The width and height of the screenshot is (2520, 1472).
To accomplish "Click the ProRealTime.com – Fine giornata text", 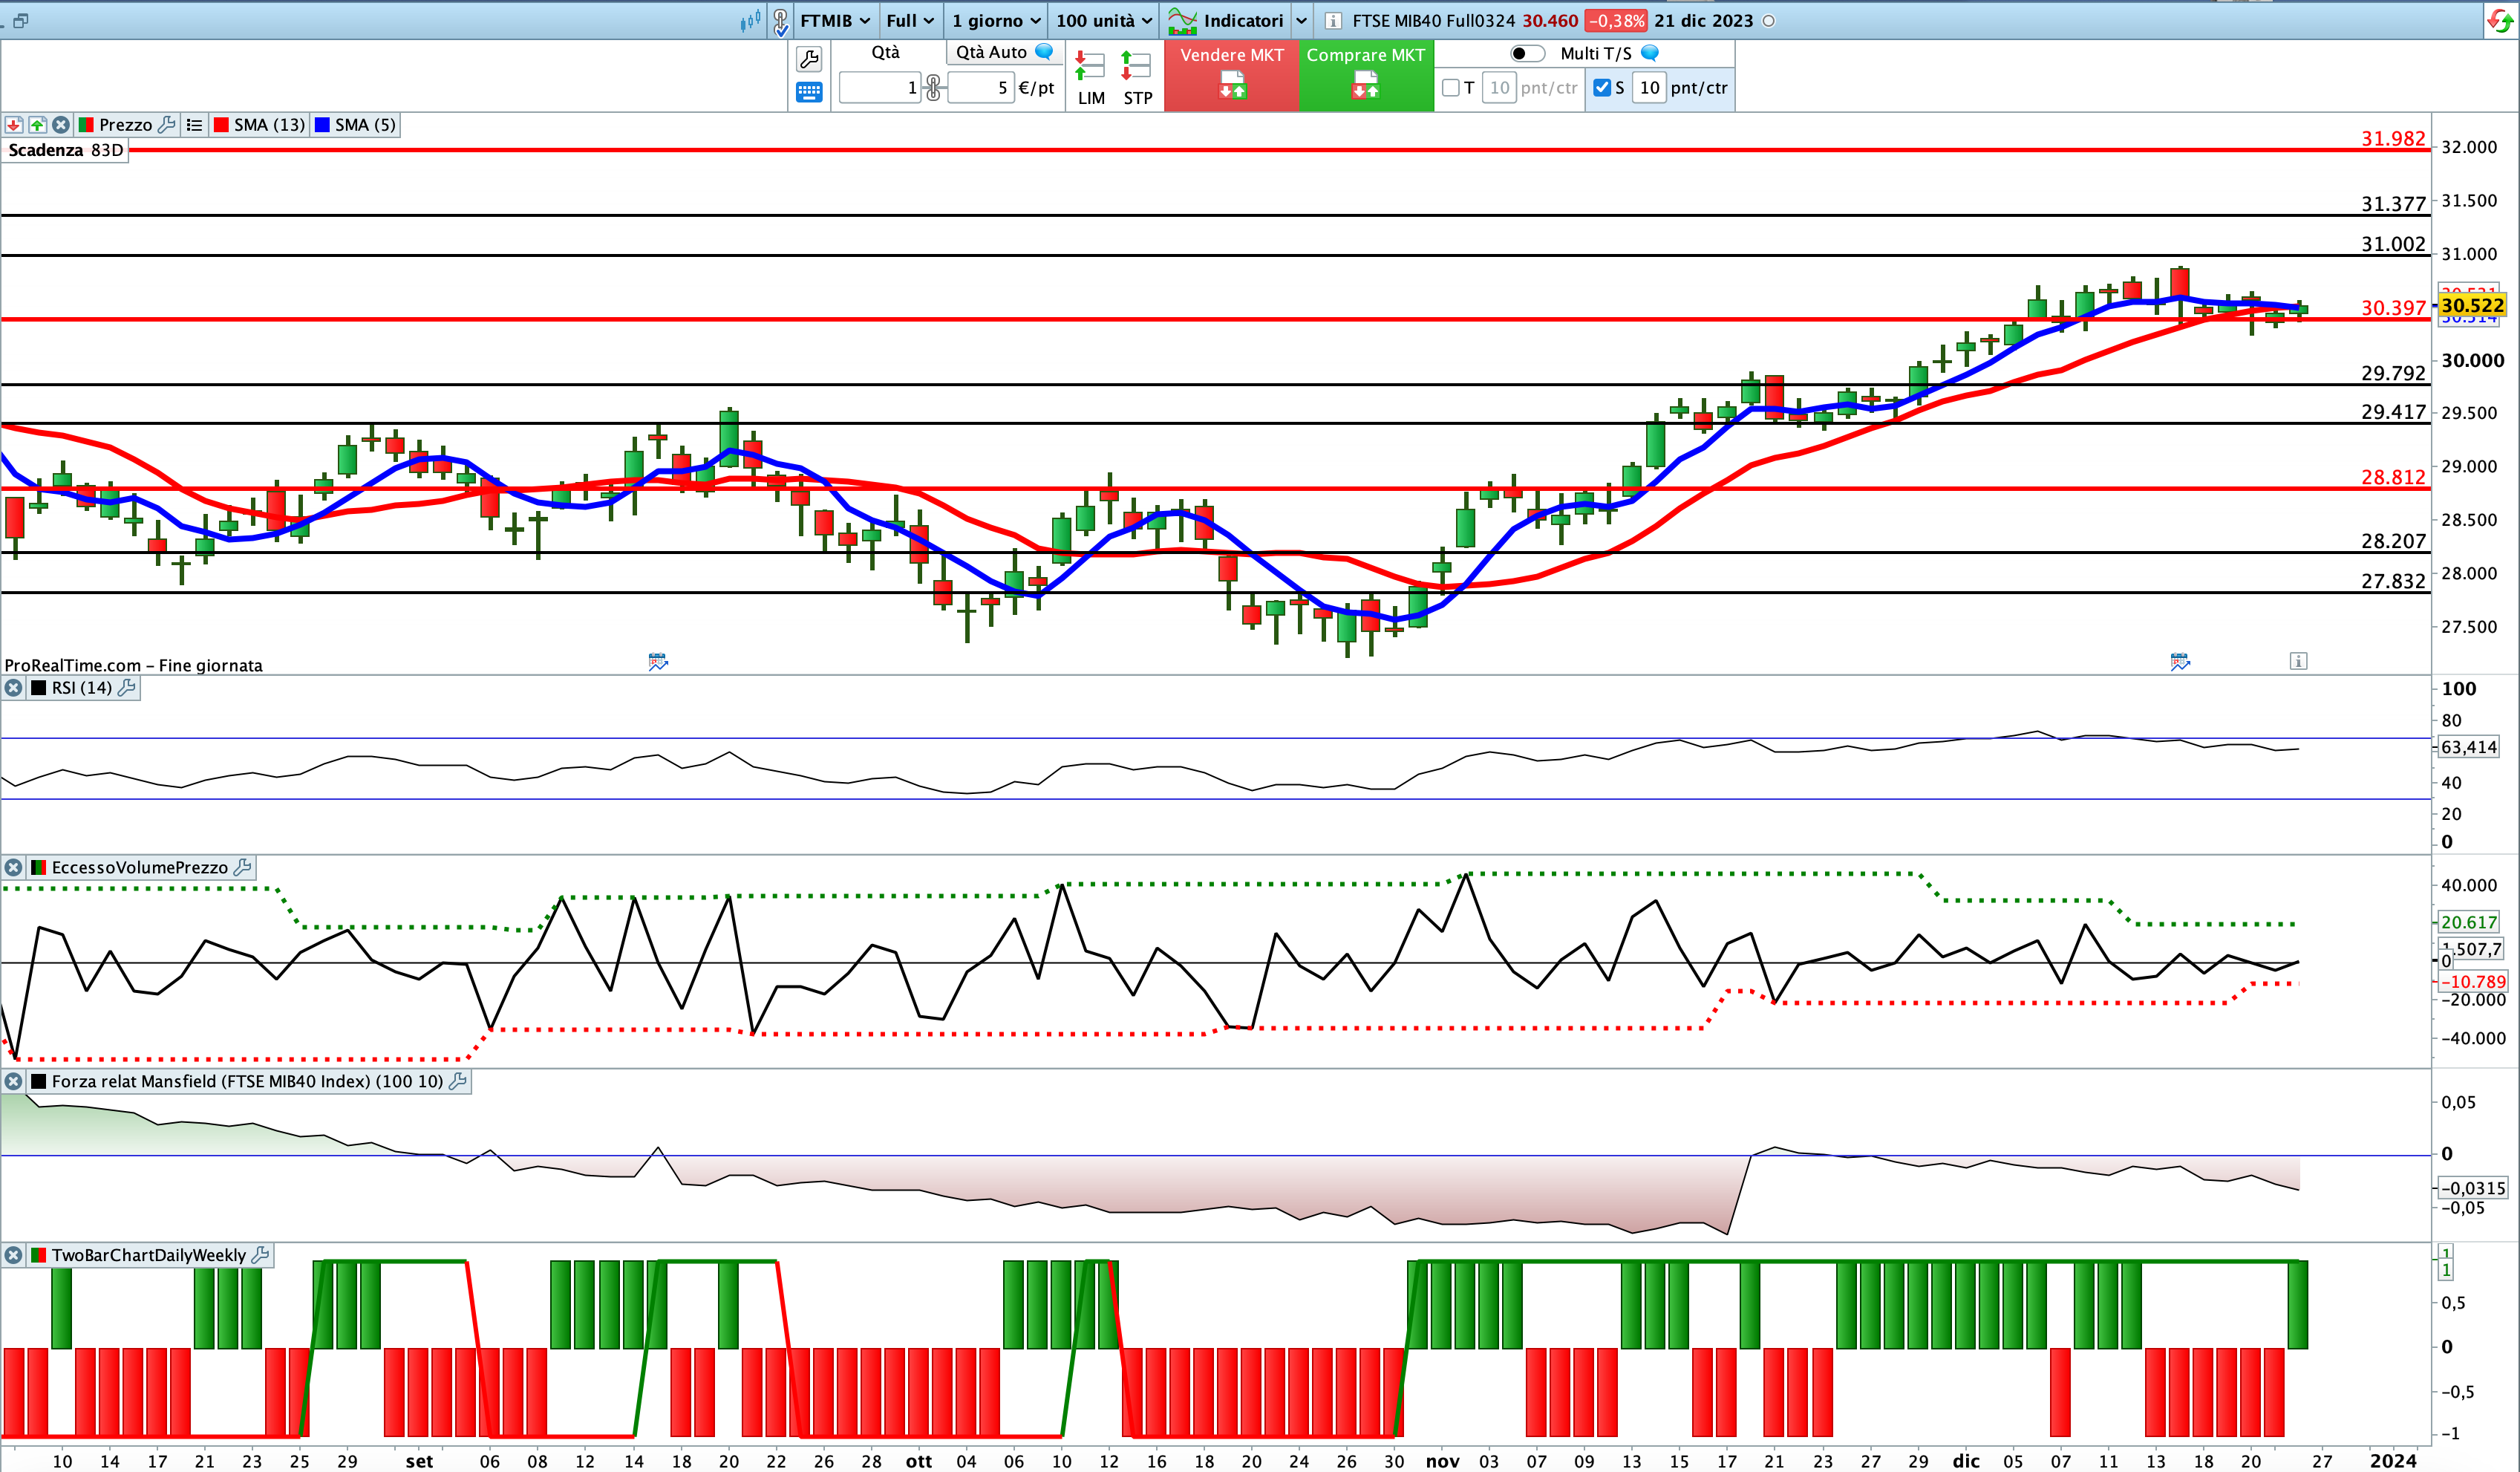I will point(133,666).
